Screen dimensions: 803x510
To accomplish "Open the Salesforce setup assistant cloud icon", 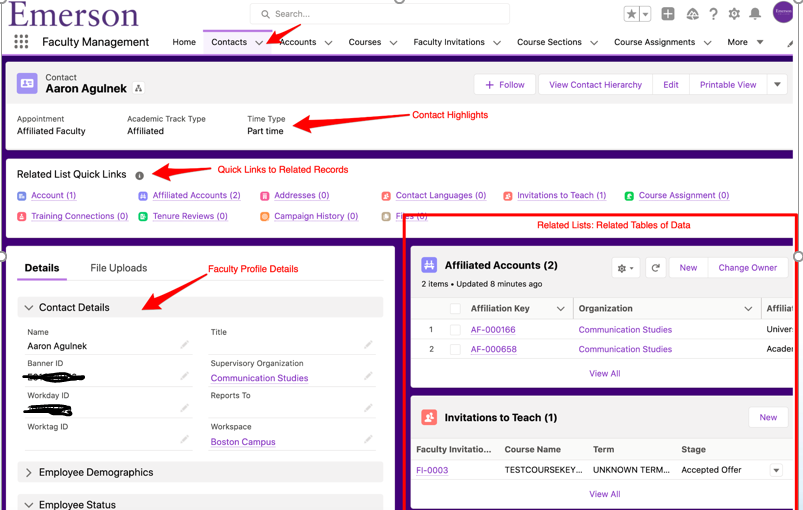I will 692,14.
